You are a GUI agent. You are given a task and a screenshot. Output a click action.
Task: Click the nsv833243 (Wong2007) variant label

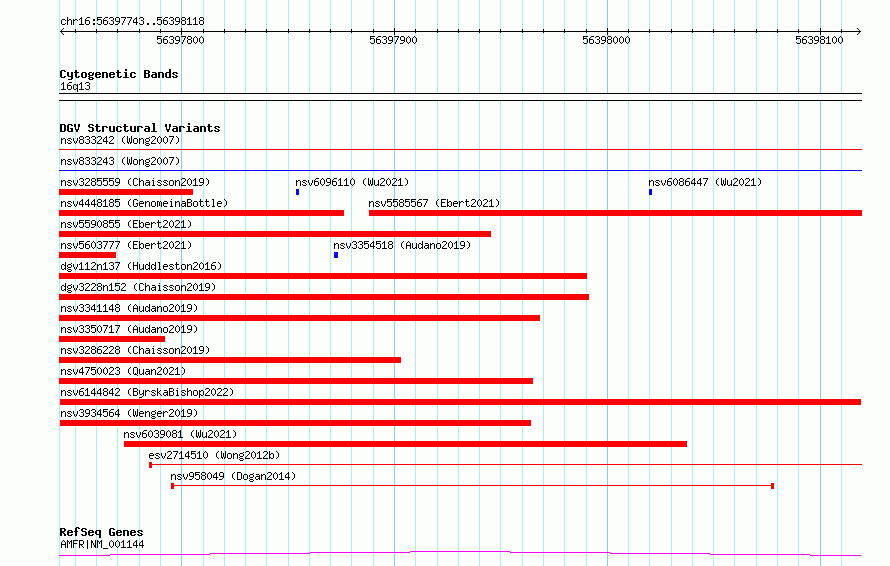pyautogui.click(x=120, y=161)
